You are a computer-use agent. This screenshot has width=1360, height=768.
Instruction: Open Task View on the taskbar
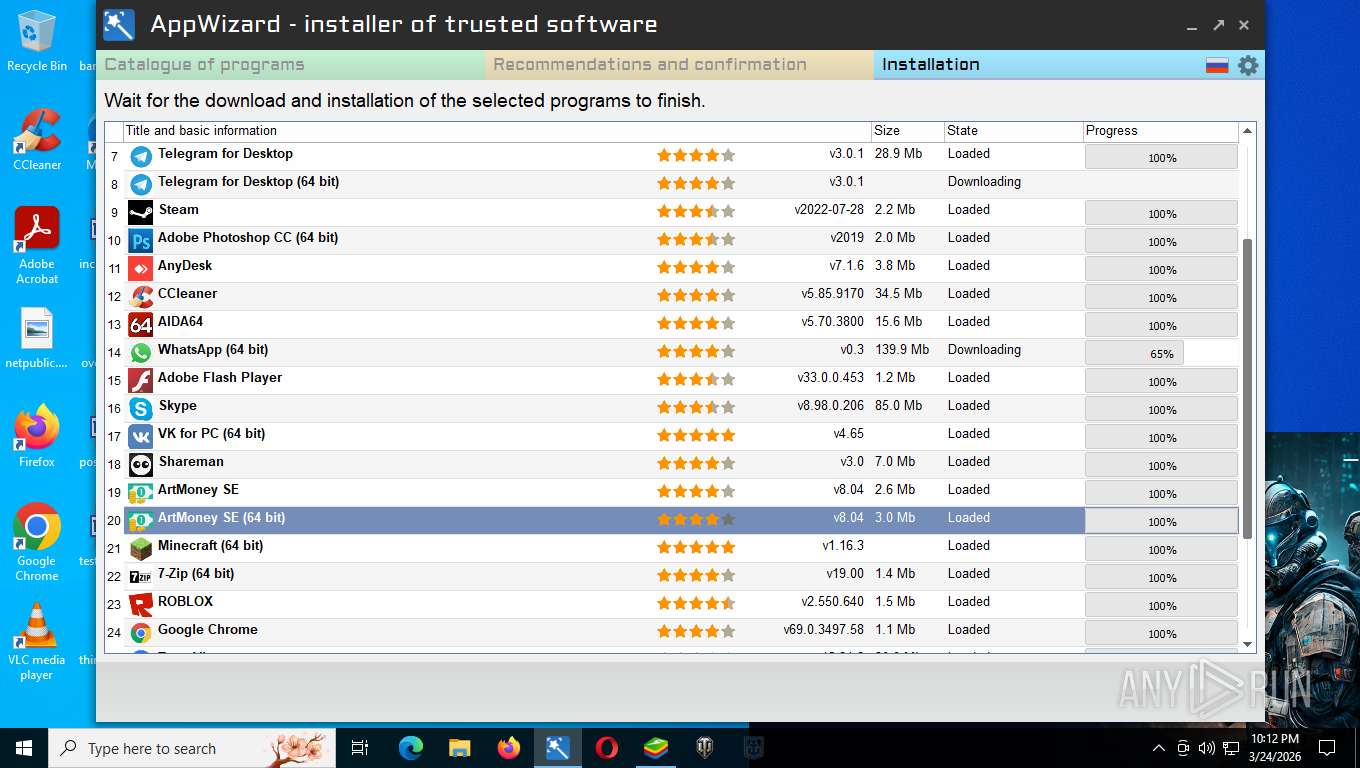click(360, 748)
